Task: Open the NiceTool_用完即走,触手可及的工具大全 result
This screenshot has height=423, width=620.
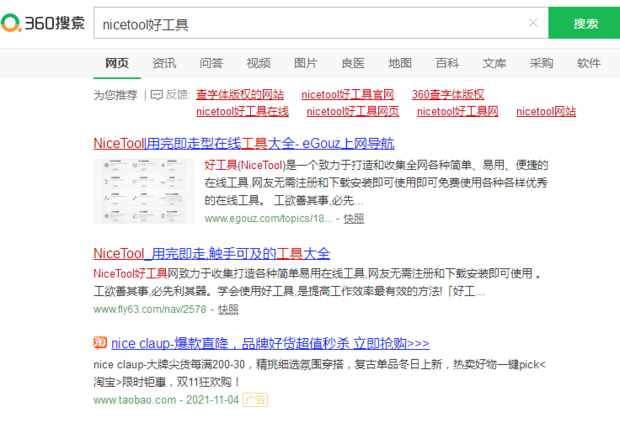Action: (212, 253)
